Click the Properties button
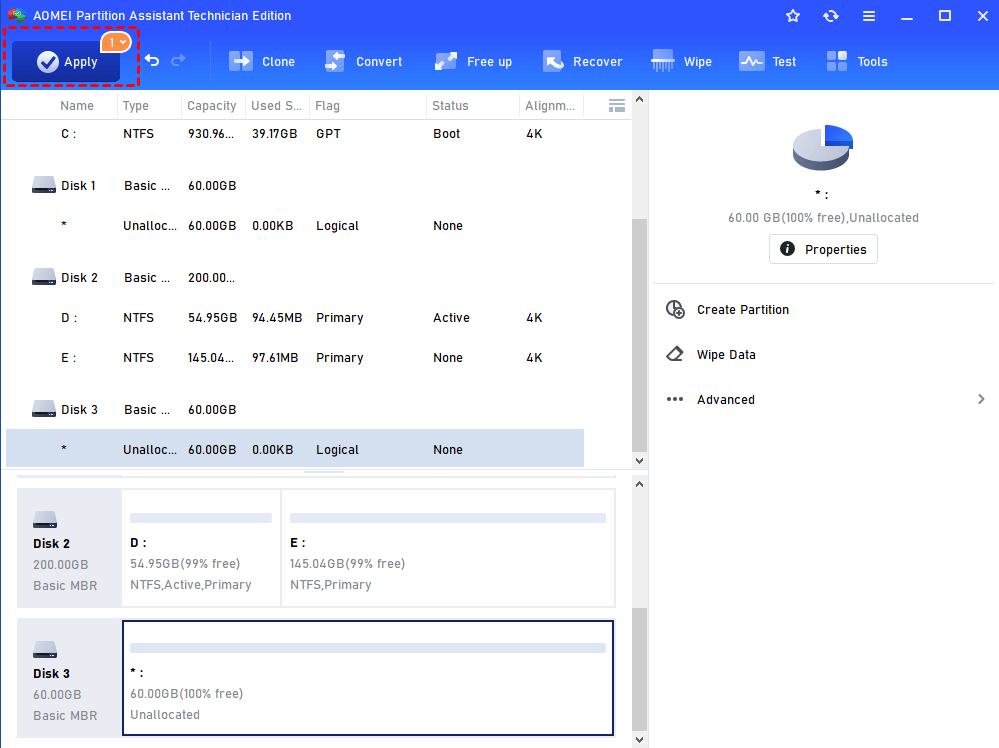Viewport: 999px width, 748px height. (823, 249)
